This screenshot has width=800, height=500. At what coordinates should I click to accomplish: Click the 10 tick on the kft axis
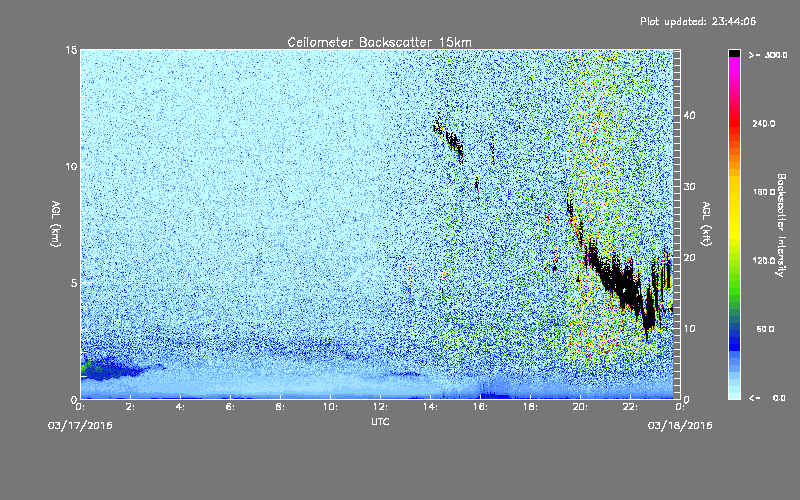point(689,329)
